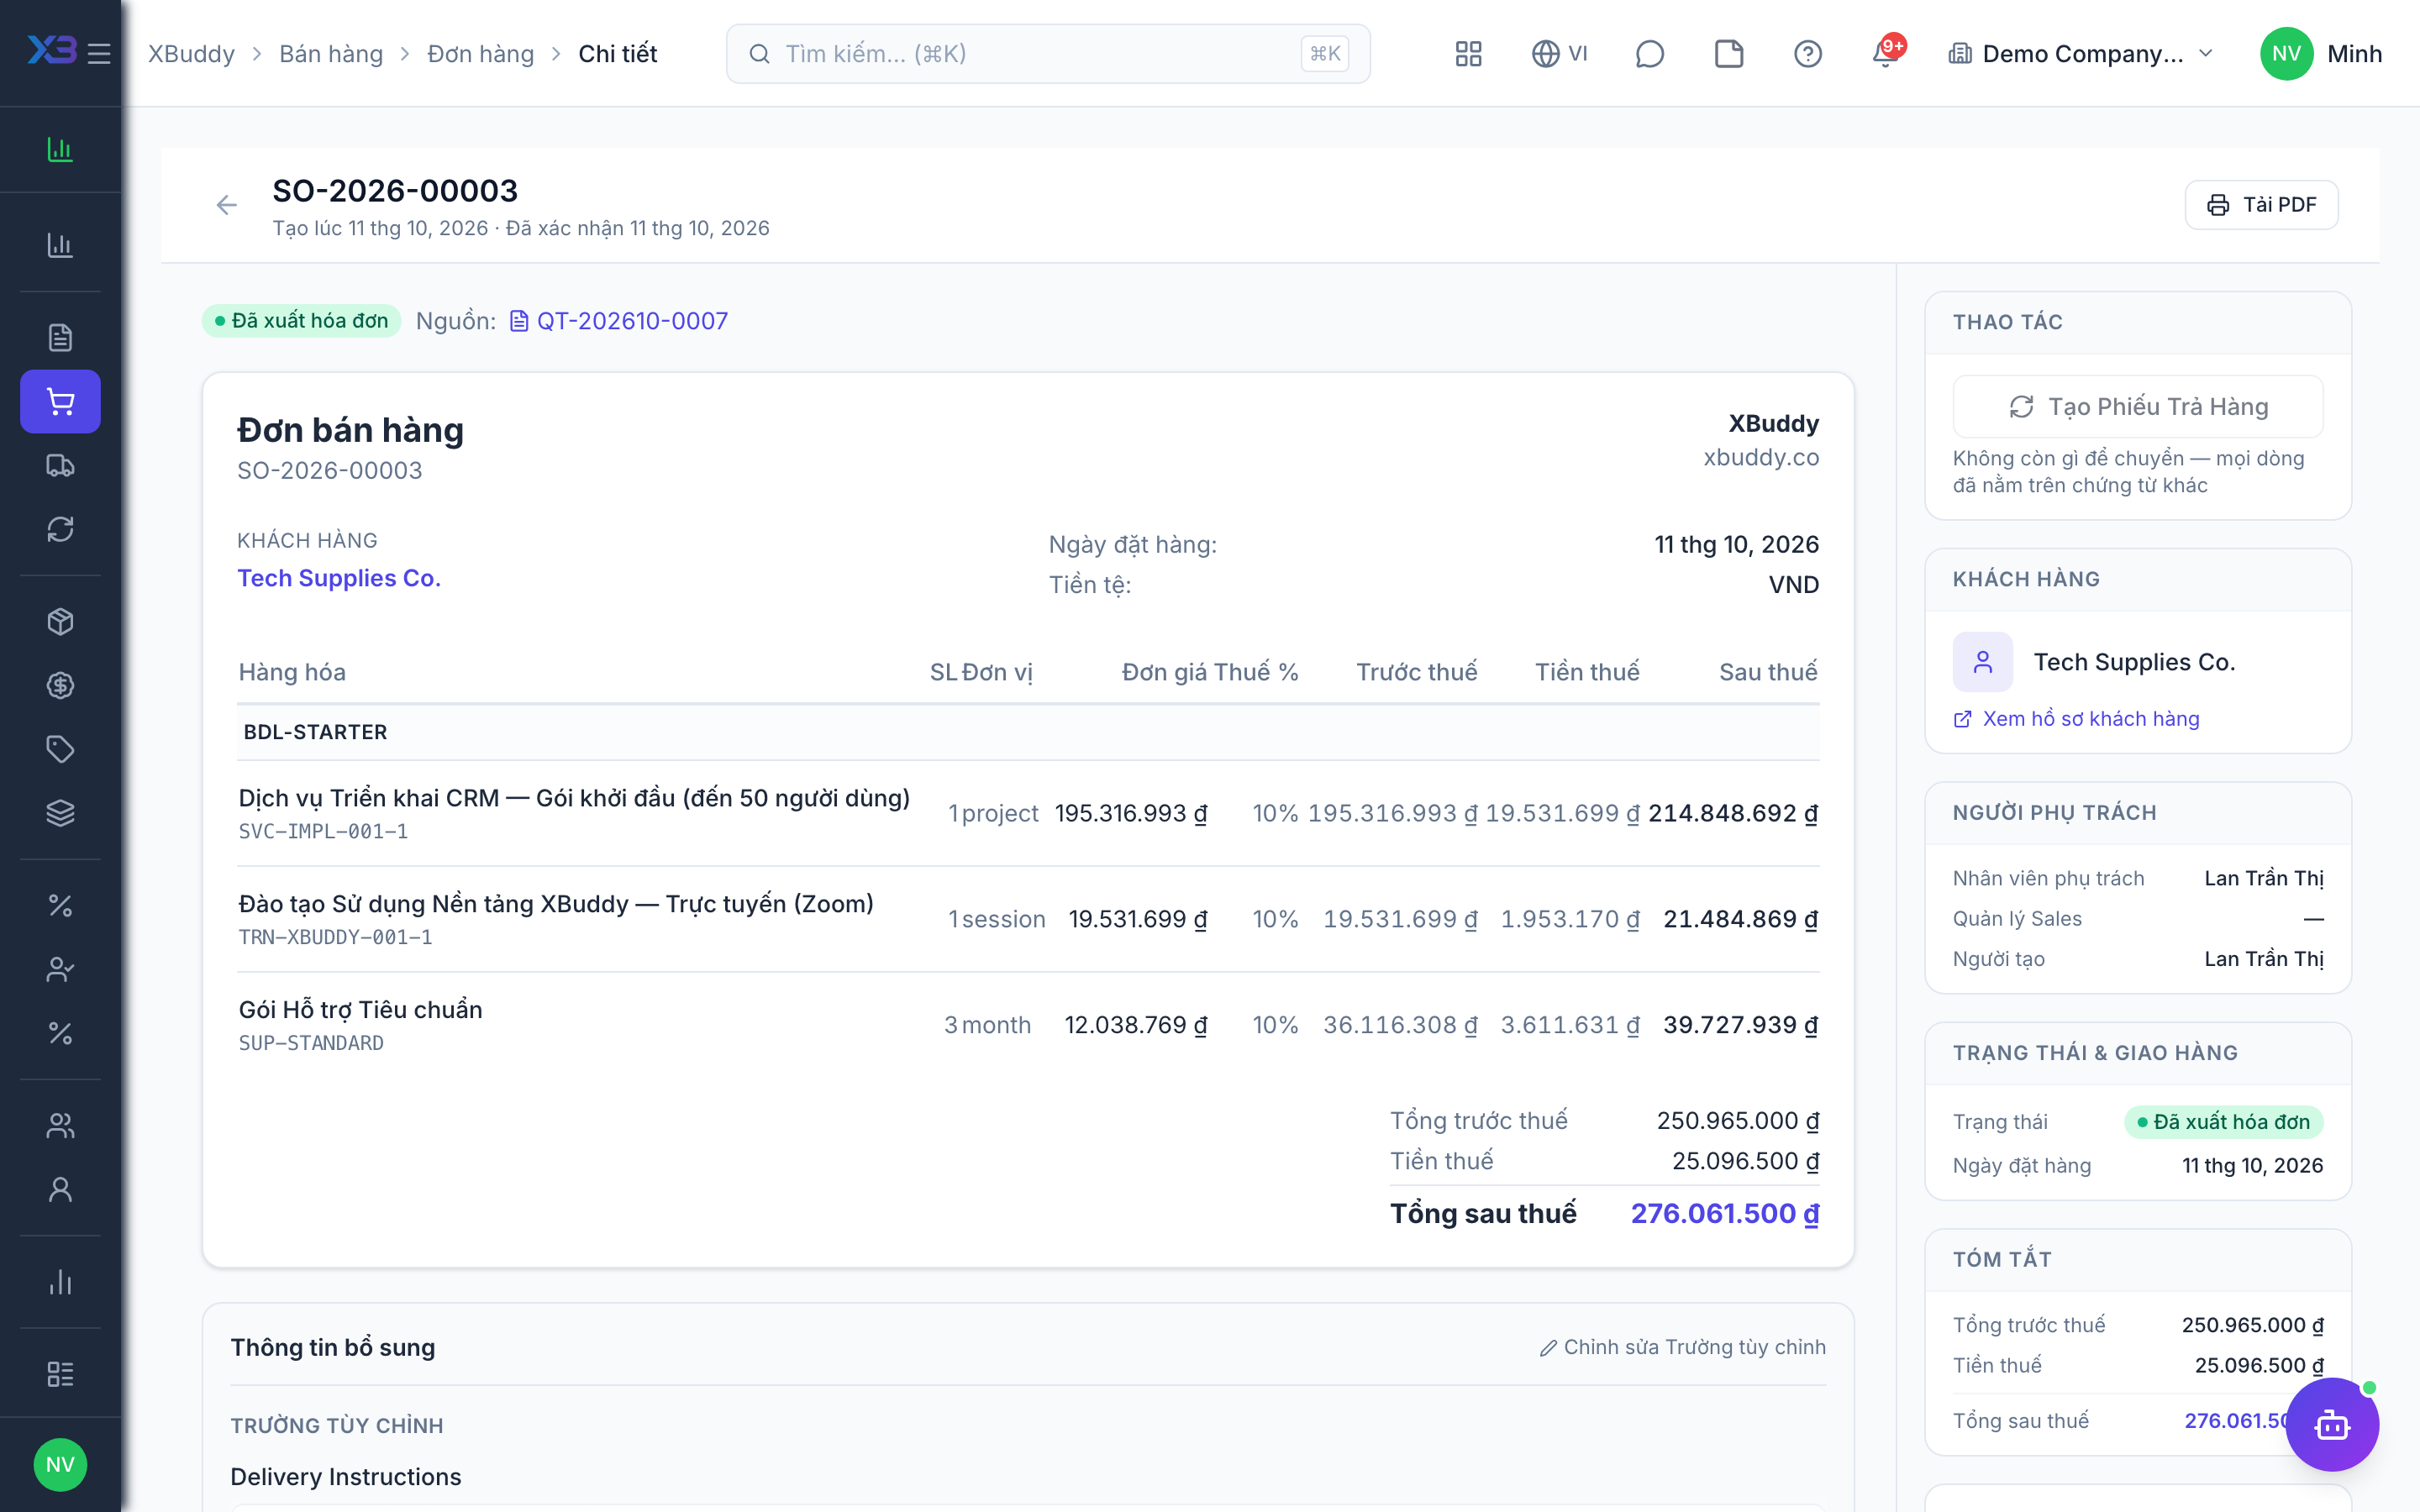The height and width of the screenshot is (1512, 2420).
Task: Open the apps grid icon
Action: pyautogui.click(x=1468, y=53)
